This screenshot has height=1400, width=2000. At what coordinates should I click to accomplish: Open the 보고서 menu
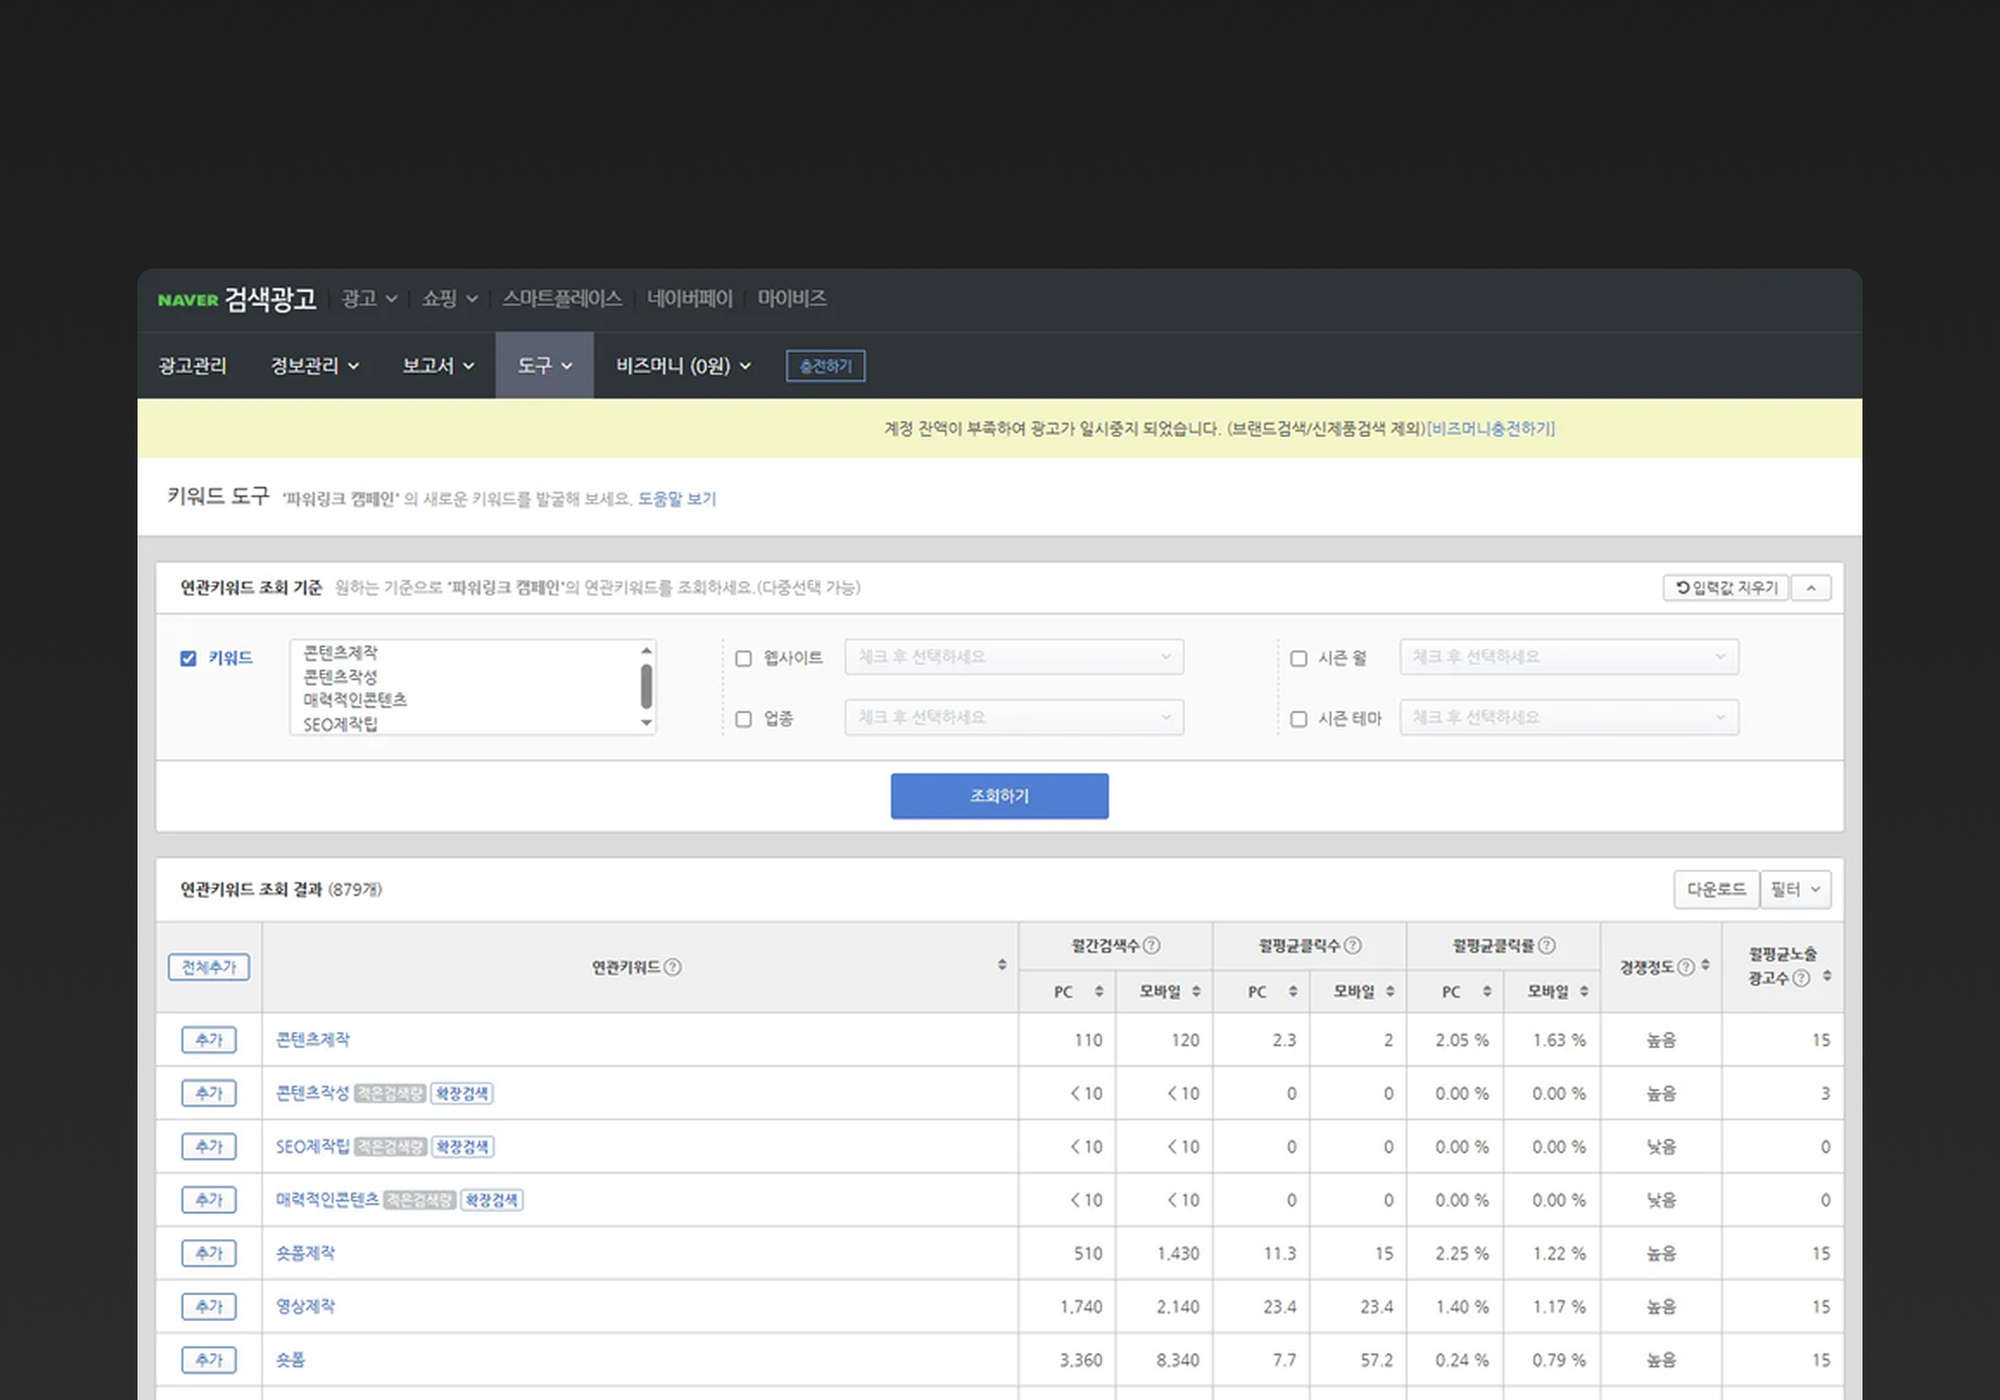pos(438,366)
